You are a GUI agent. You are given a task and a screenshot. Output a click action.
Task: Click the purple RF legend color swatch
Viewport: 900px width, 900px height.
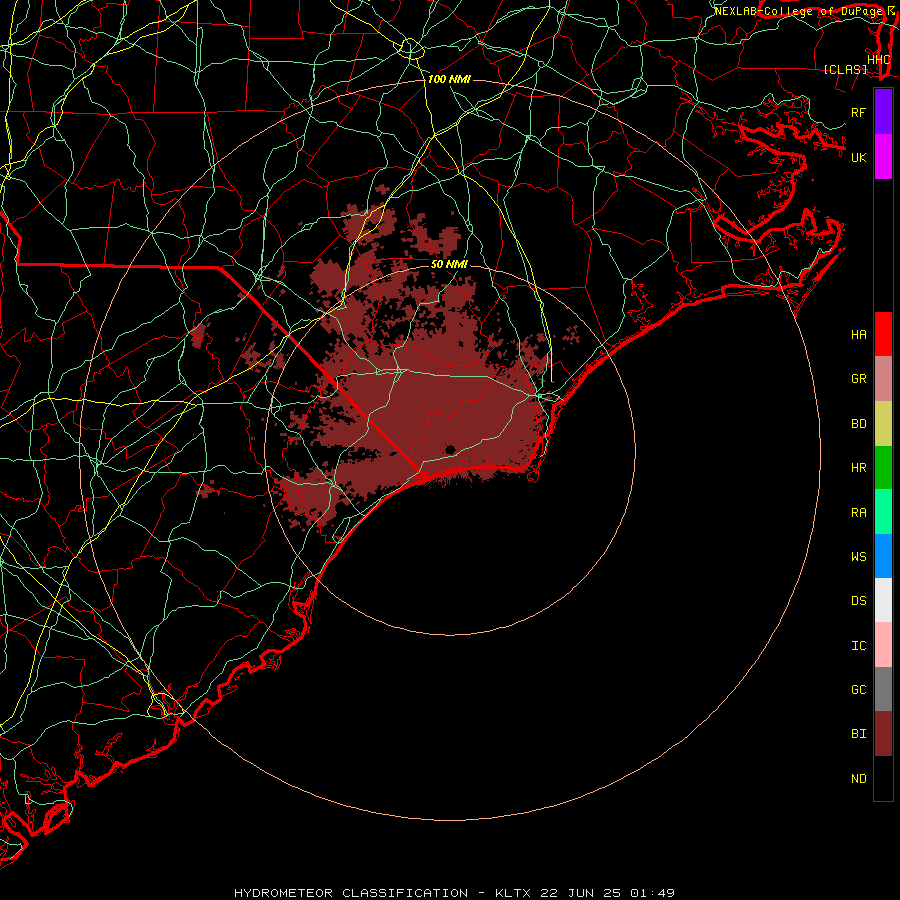(x=883, y=112)
